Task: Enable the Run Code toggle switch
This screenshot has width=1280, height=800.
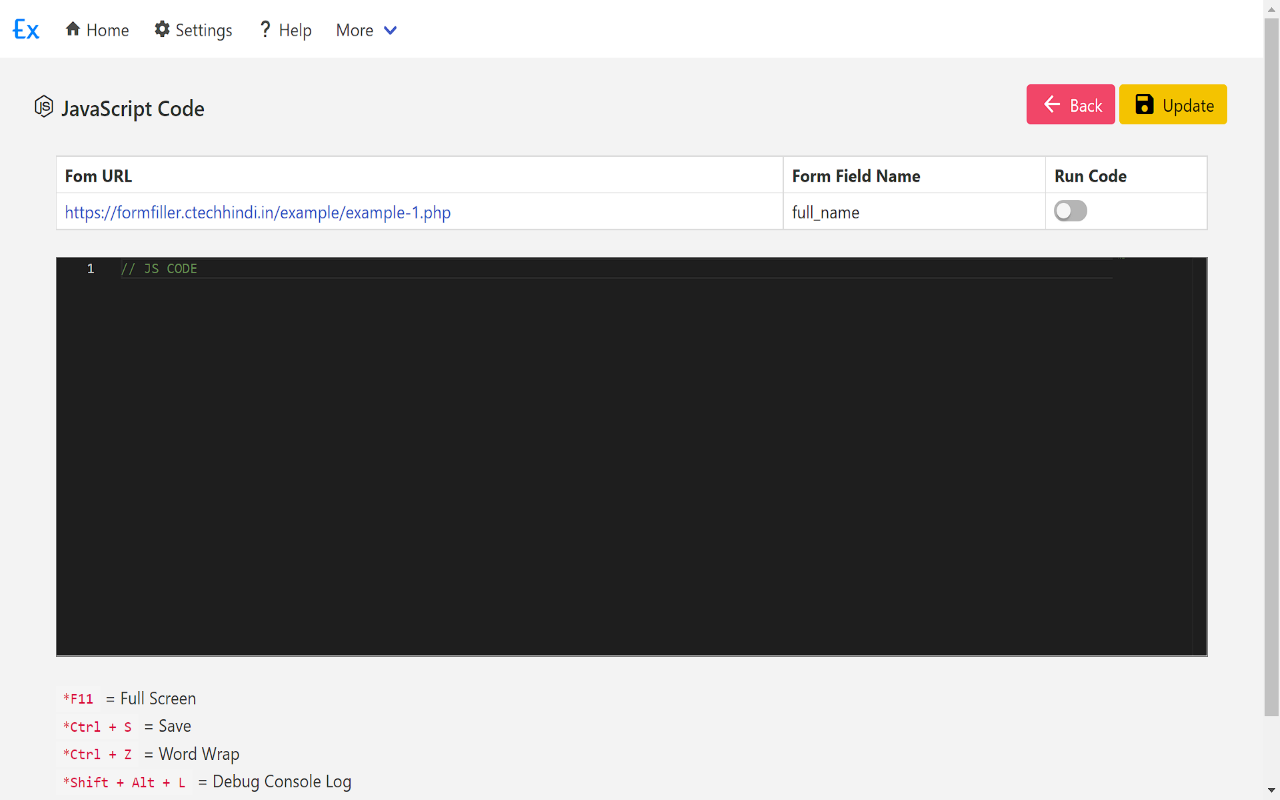Action: [1070, 211]
